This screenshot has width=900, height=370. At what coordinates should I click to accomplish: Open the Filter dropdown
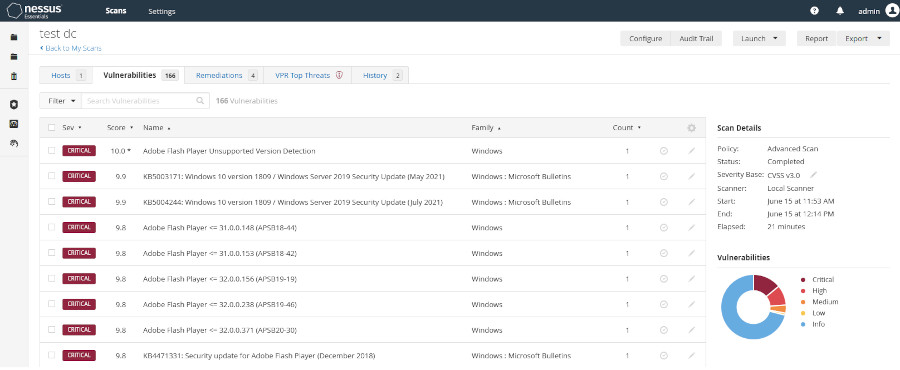tap(61, 100)
